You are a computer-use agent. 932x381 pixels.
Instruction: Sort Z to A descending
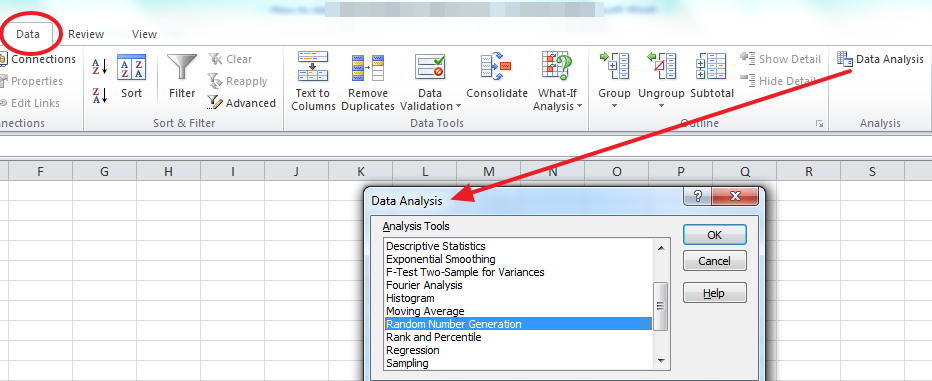coord(99,95)
